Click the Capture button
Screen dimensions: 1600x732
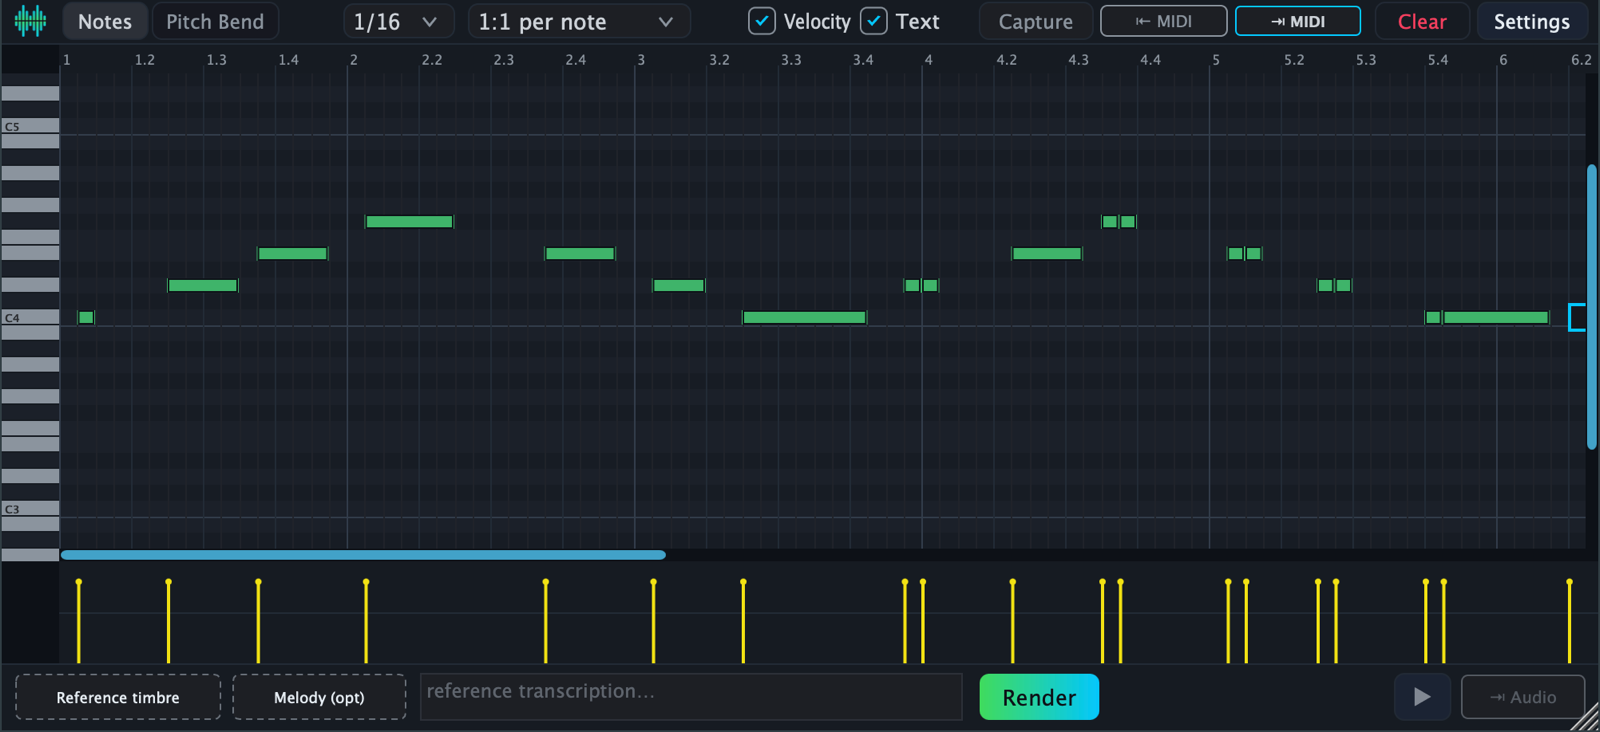1036,21
